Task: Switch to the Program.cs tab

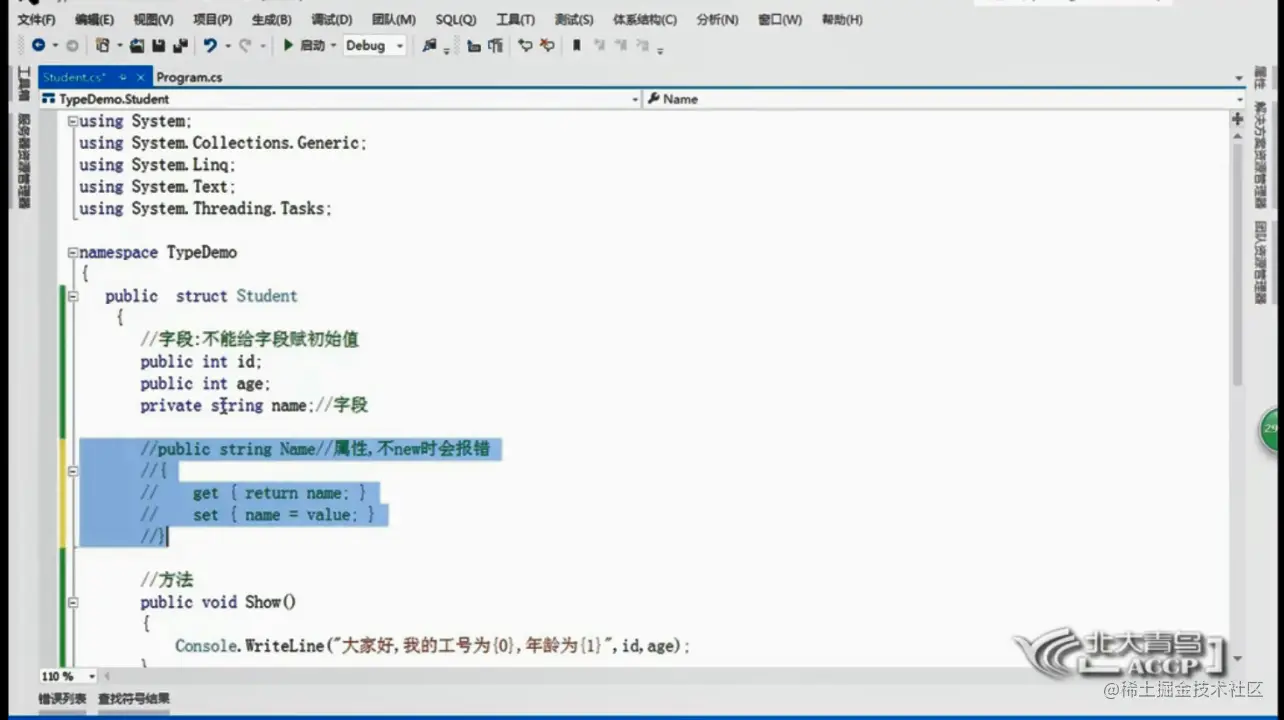Action: (x=189, y=77)
